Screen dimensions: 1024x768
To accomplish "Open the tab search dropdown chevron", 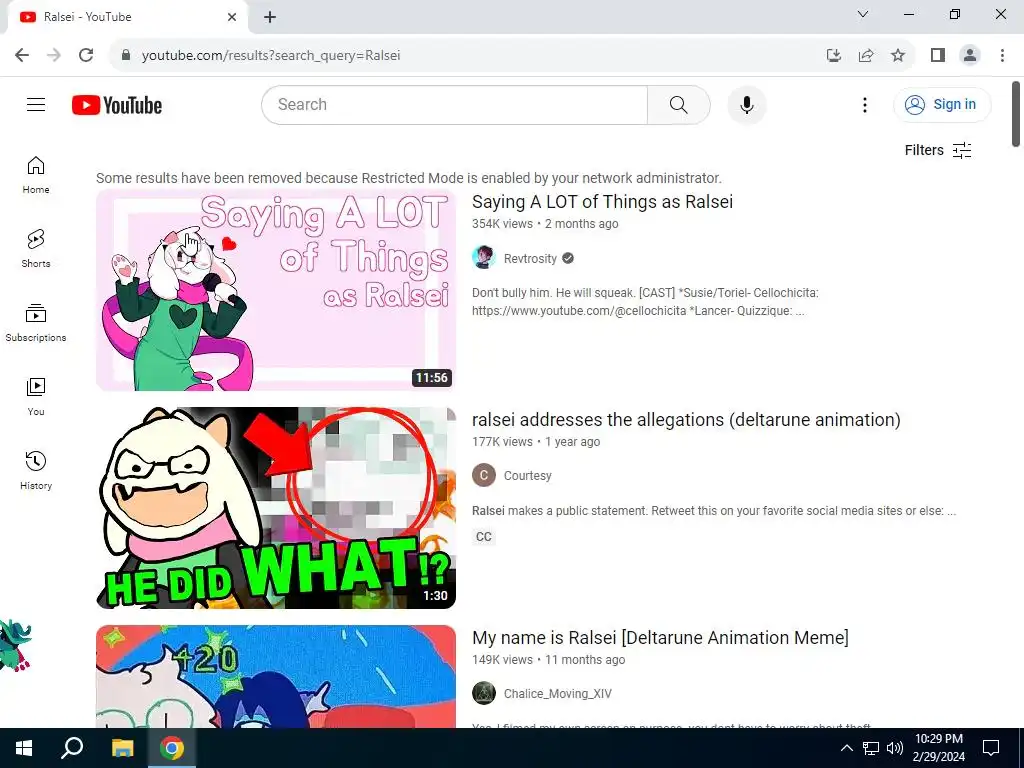I will 863,14.
